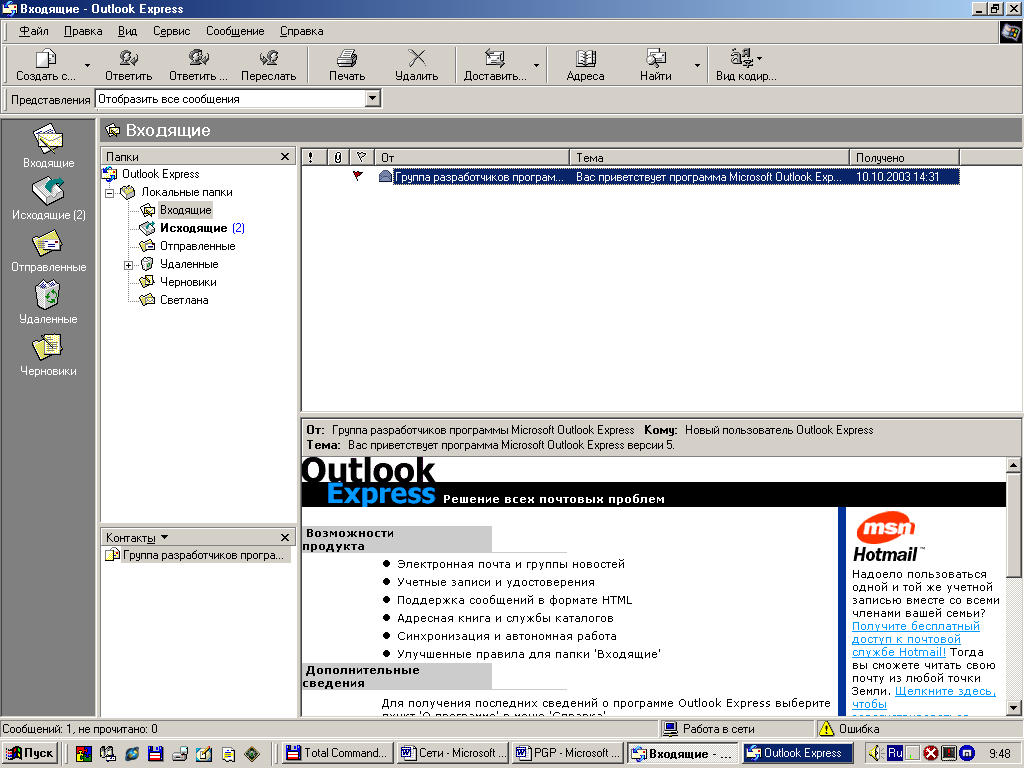Screen dimensions: 1024x768
Task: Open the Сообщение menu
Action: coord(235,31)
